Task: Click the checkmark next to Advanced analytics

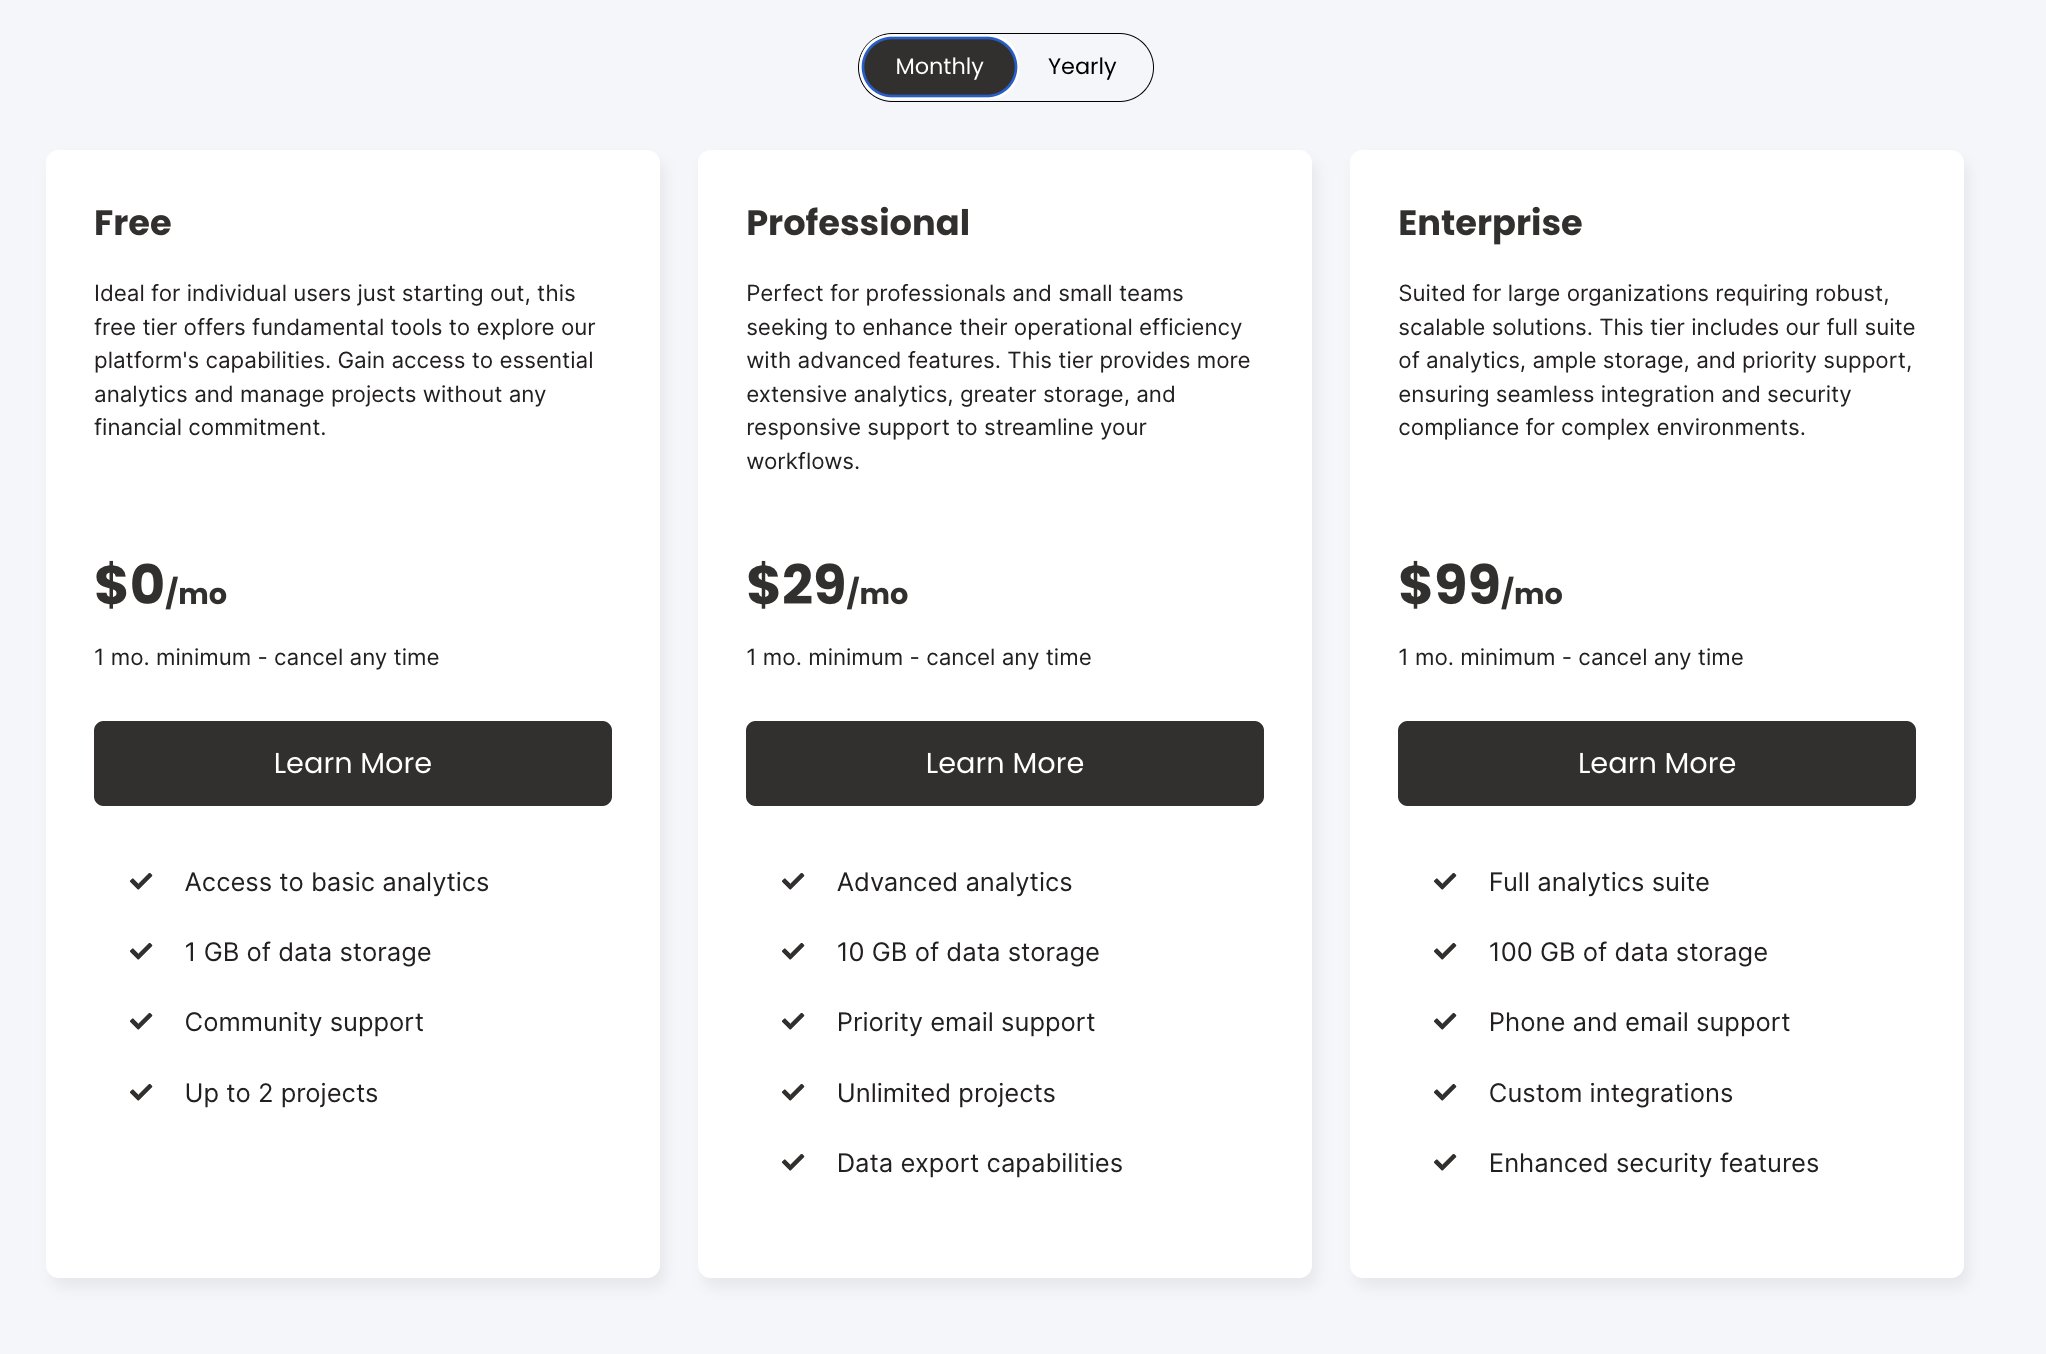Action: coord(793,881)
